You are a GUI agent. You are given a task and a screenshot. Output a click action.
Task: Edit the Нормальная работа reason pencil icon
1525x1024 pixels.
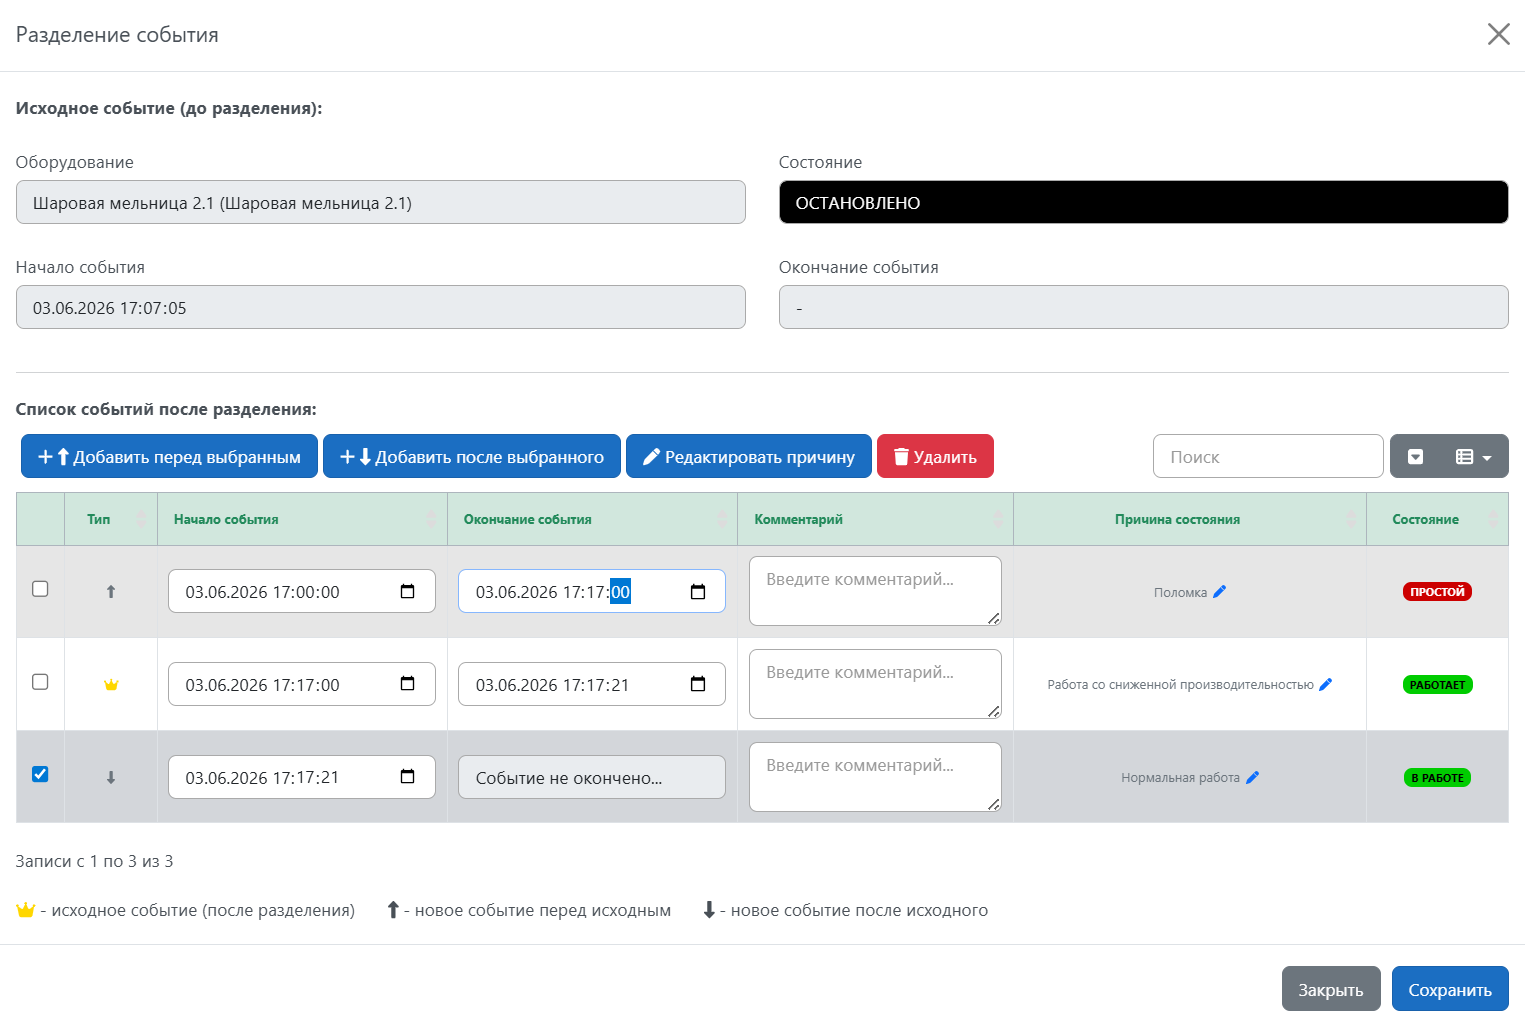pos(1252,778)
